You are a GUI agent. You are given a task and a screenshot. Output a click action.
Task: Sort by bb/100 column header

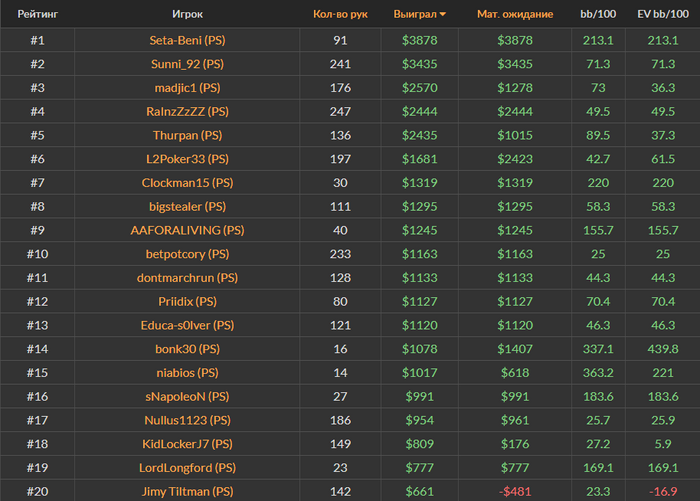[x=596, y=15]
